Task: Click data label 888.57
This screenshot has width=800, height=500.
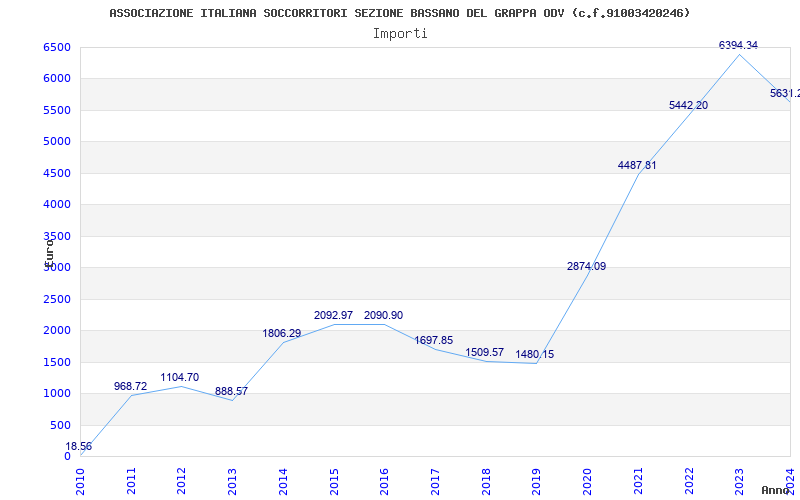Action: (x=231, y=391)
